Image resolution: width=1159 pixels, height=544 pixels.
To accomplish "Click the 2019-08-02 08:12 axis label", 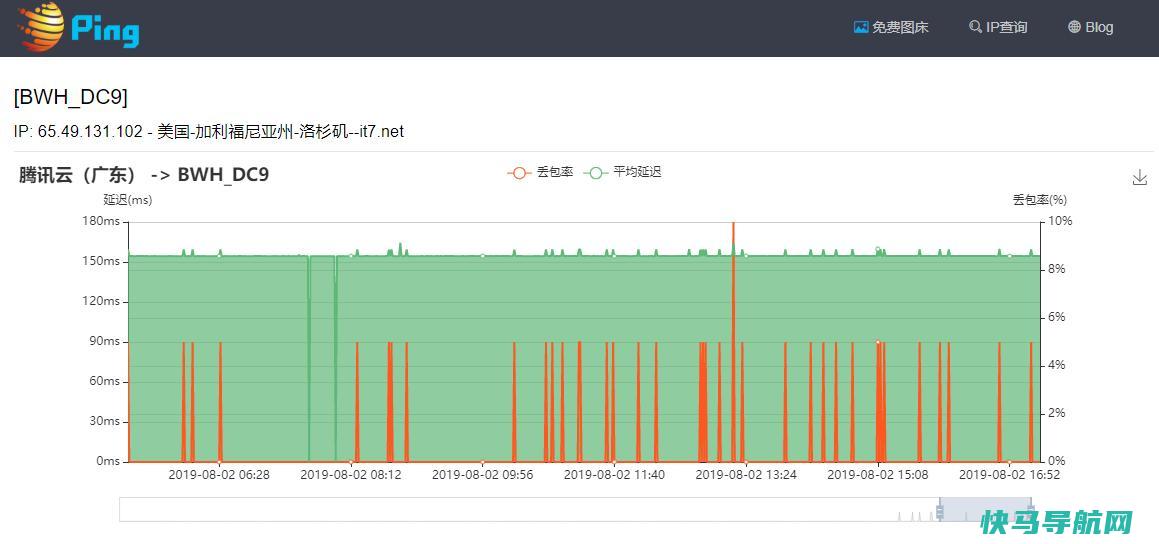I will [351, 475].
